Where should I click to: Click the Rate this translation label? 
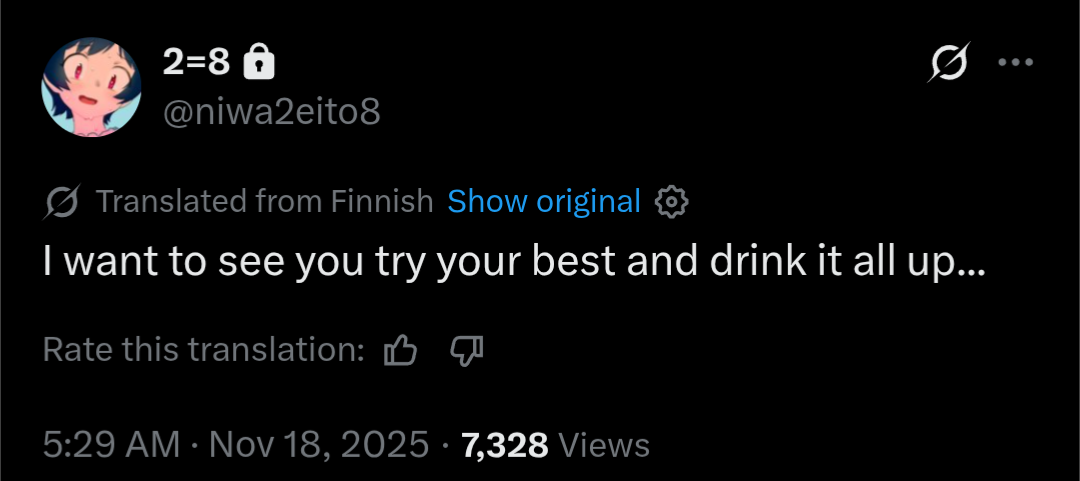(203, 349)
